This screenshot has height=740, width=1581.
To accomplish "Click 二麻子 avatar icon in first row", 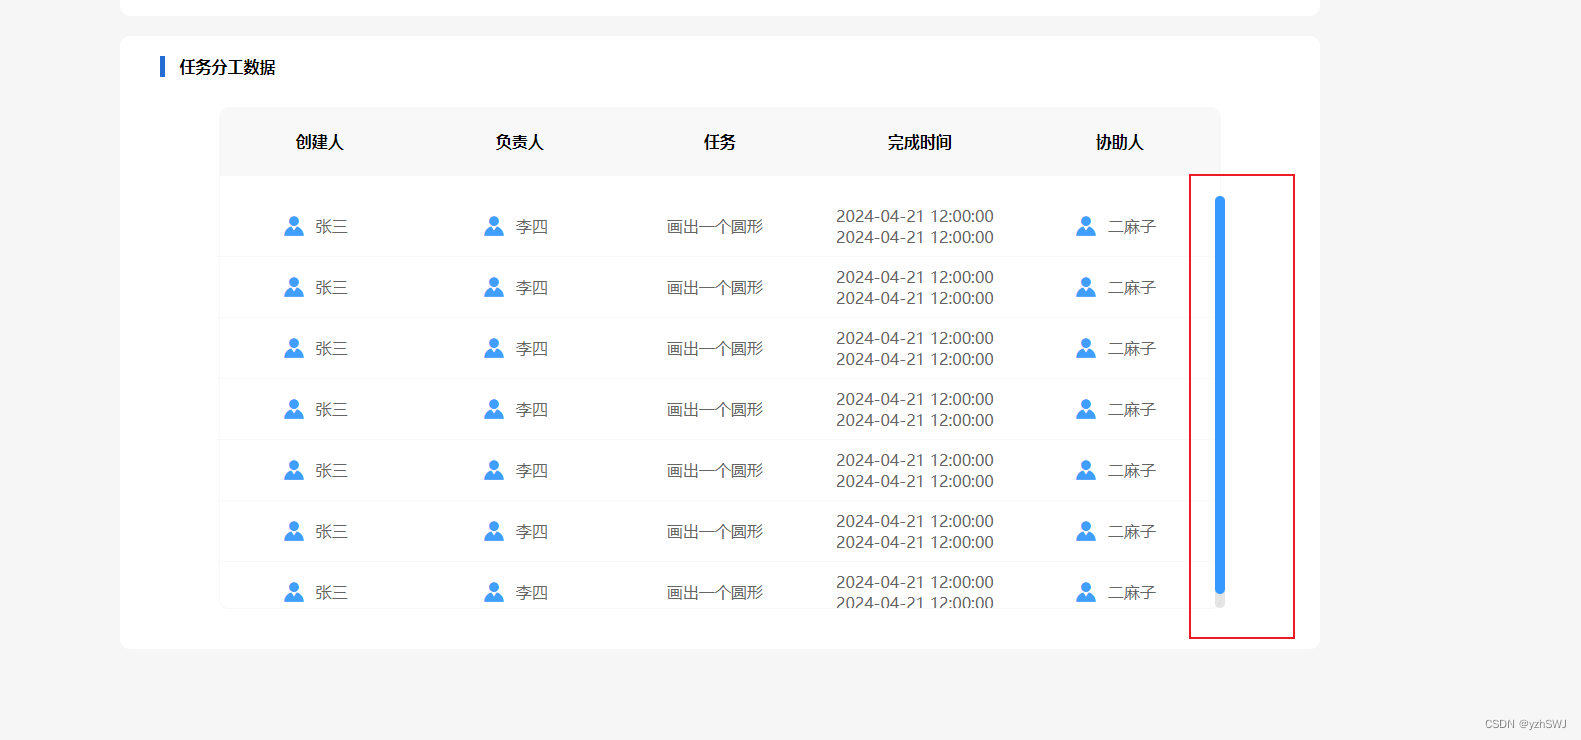I will [x=1086, y=226].
